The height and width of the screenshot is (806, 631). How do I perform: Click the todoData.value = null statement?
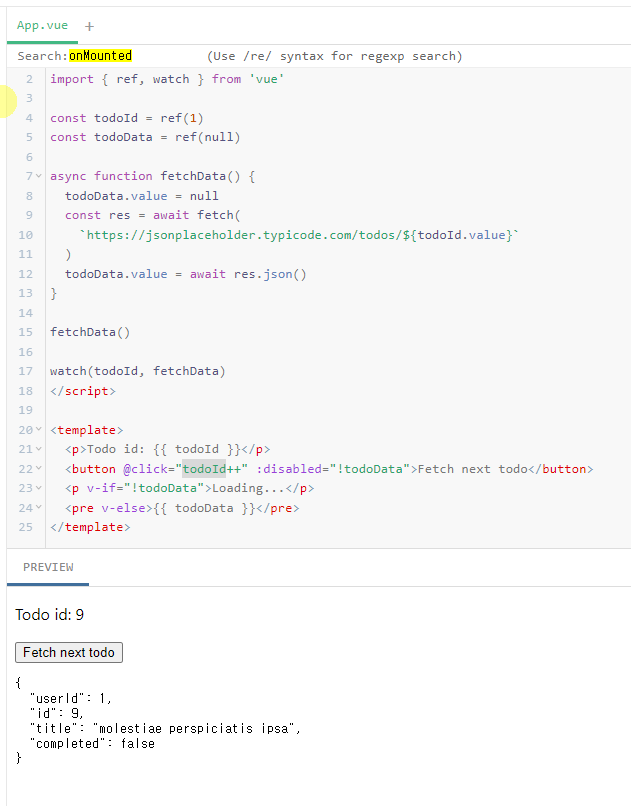142,196
